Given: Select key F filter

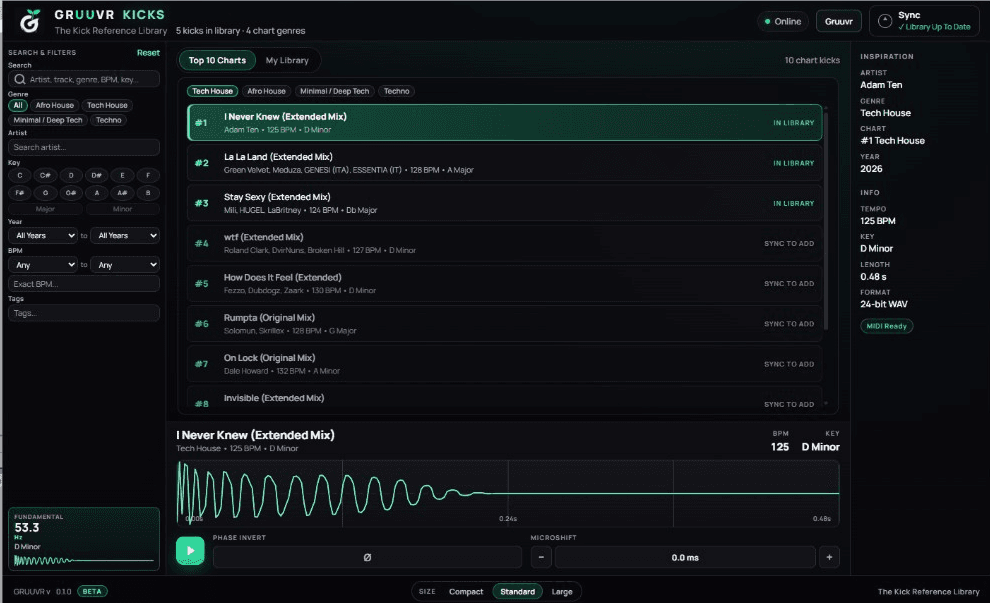Looking at the screenshot, I should coord(148,176).
